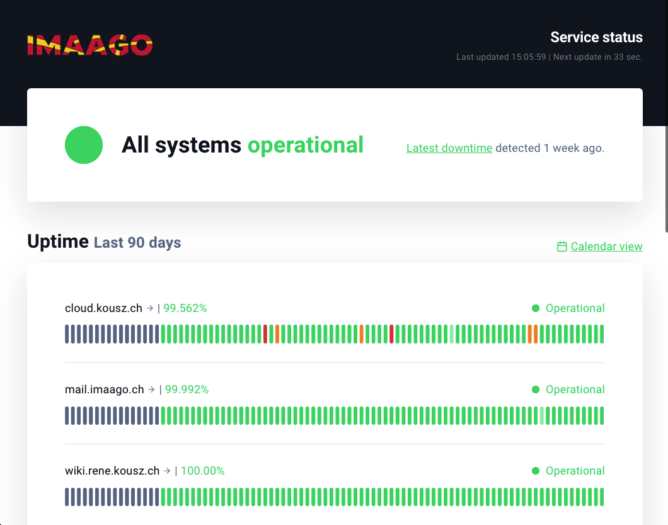Click the arrow icon next to cloud.kousz.ch
668x525 pixels.
coord(150,308)
